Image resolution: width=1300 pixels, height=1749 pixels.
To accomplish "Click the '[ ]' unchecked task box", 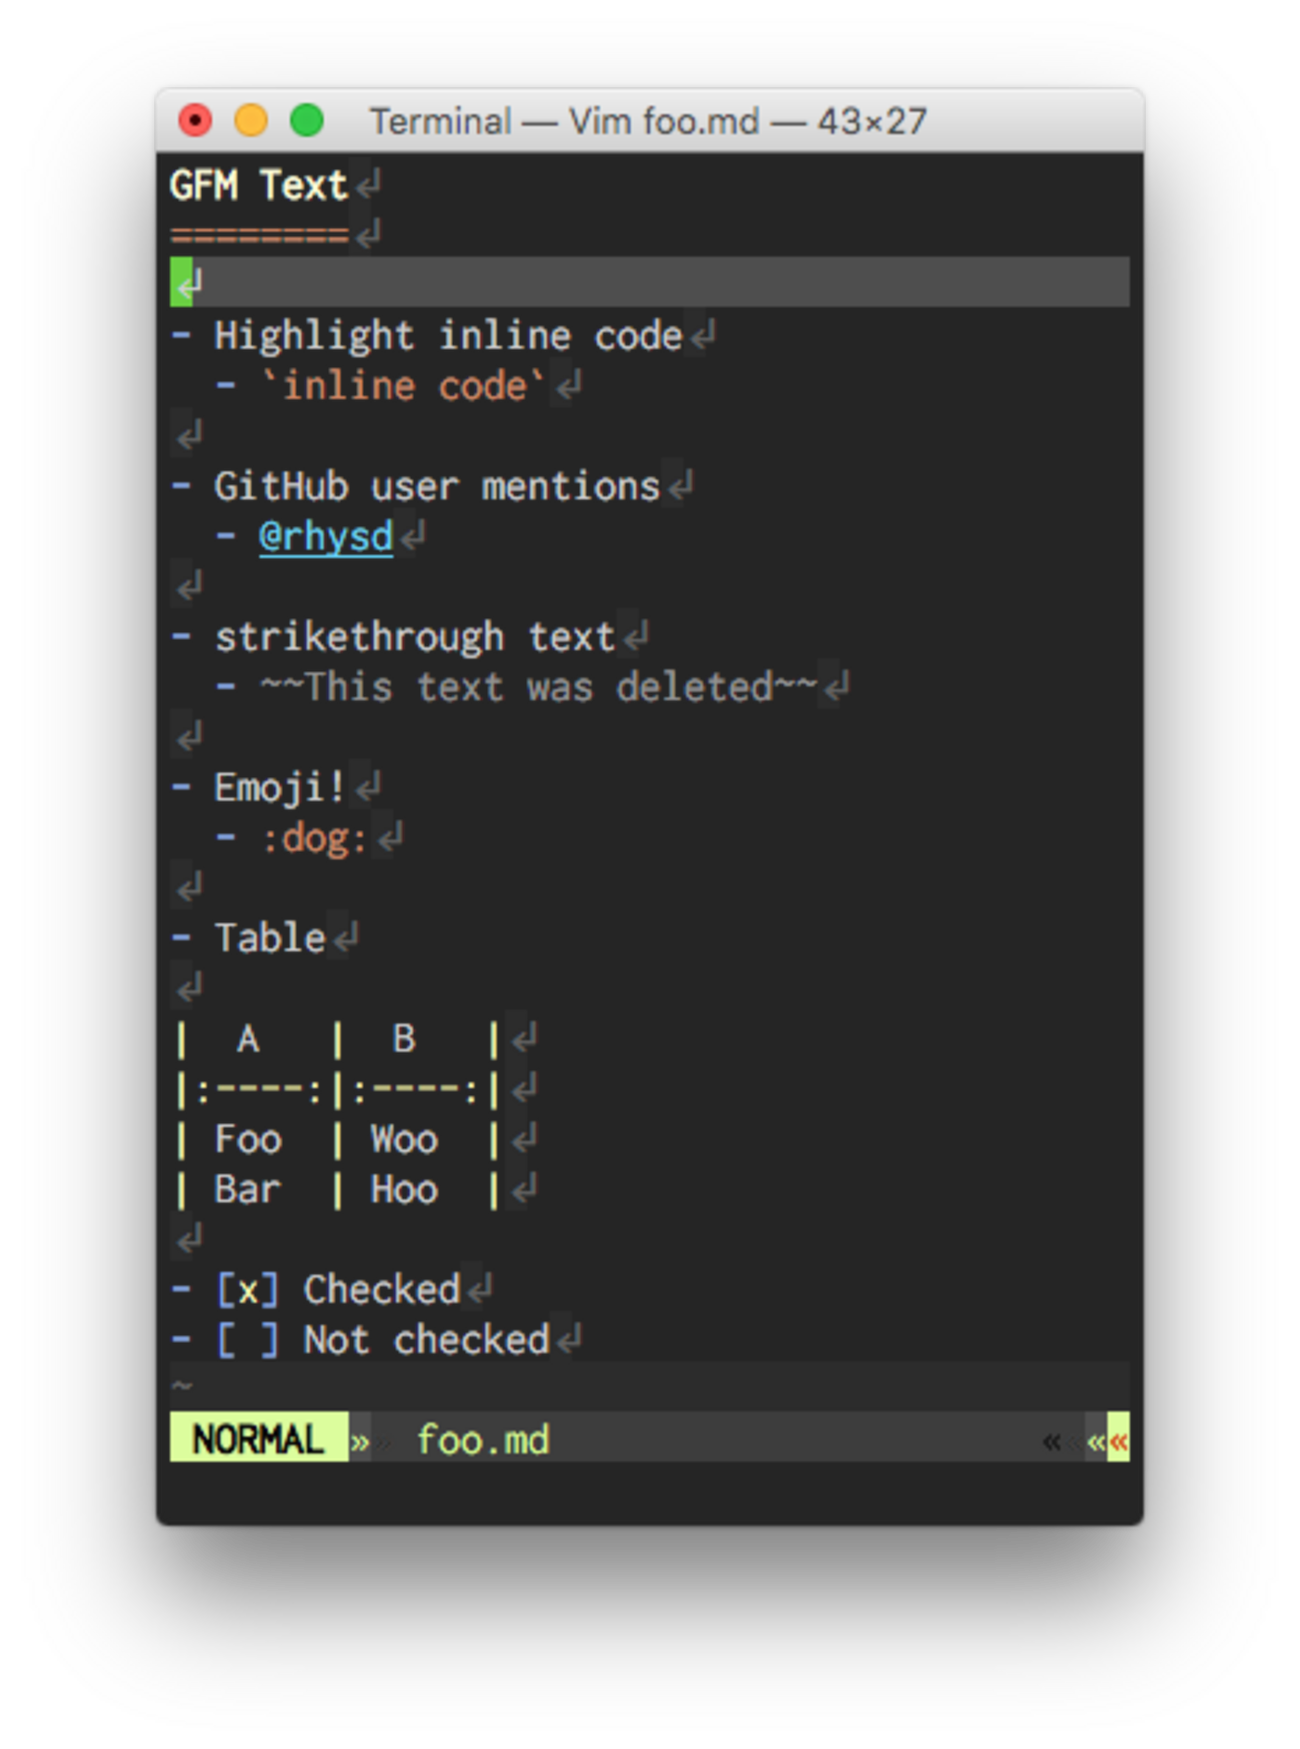I will coord(248,1341).
